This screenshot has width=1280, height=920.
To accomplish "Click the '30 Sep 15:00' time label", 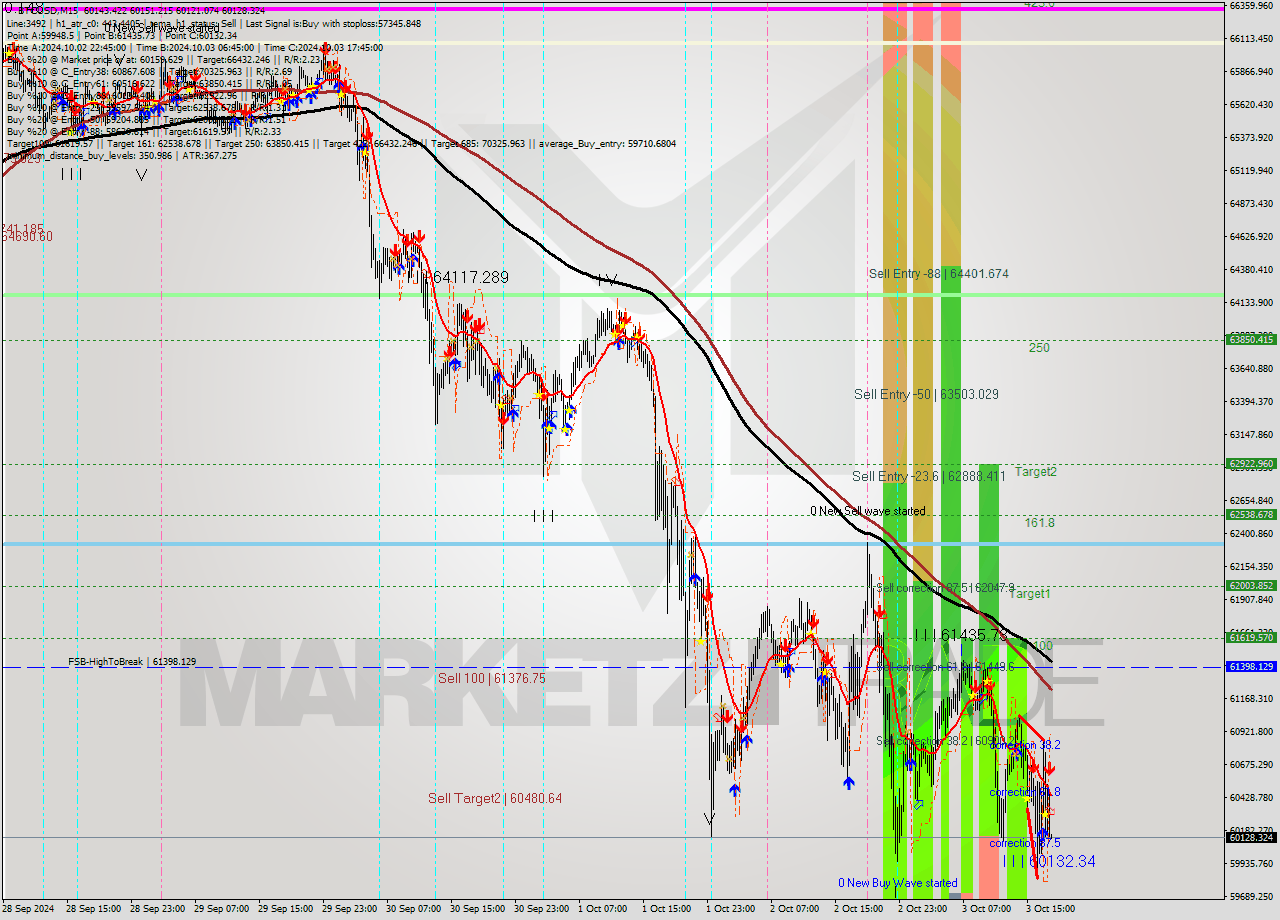I will (x=478, y=909).
